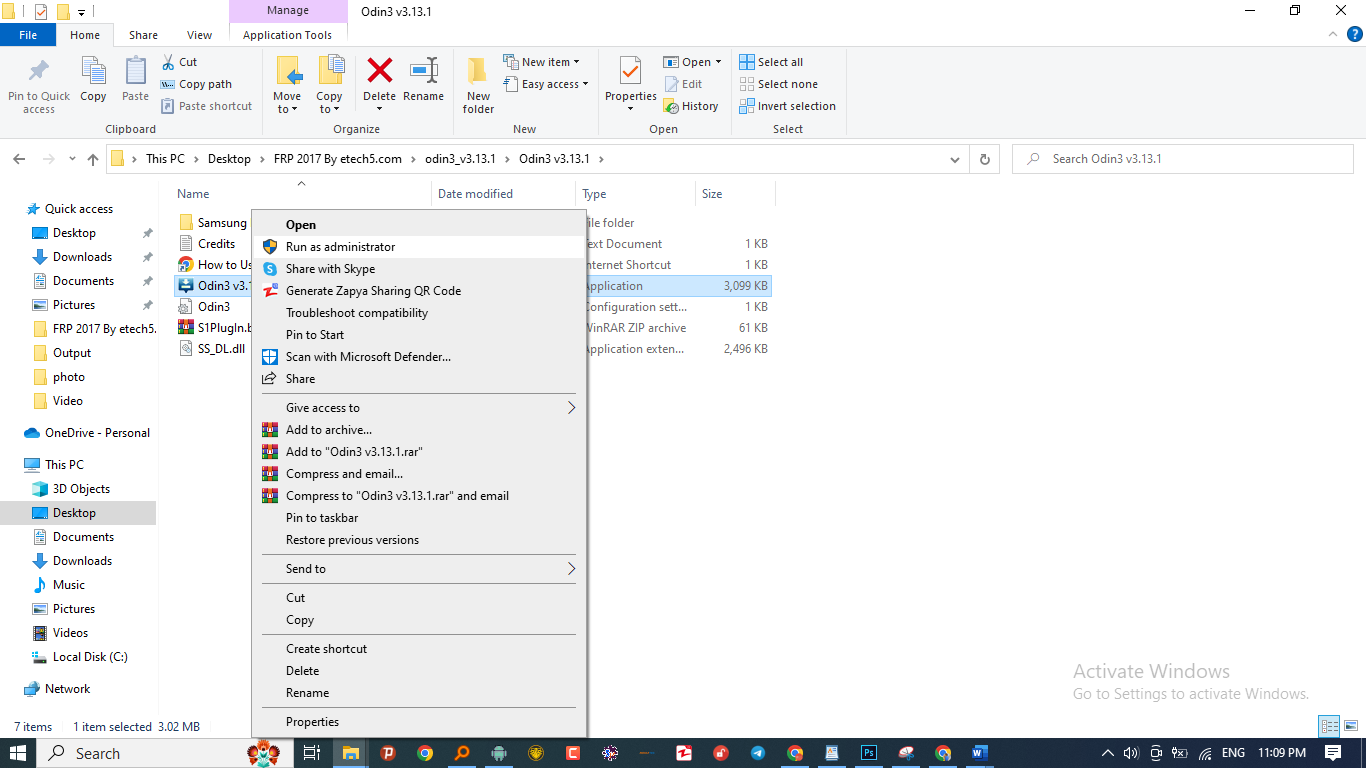
Task: Choose Pin to taskbar from context menu
Action: pyautogui.click(x=419, y=518)
